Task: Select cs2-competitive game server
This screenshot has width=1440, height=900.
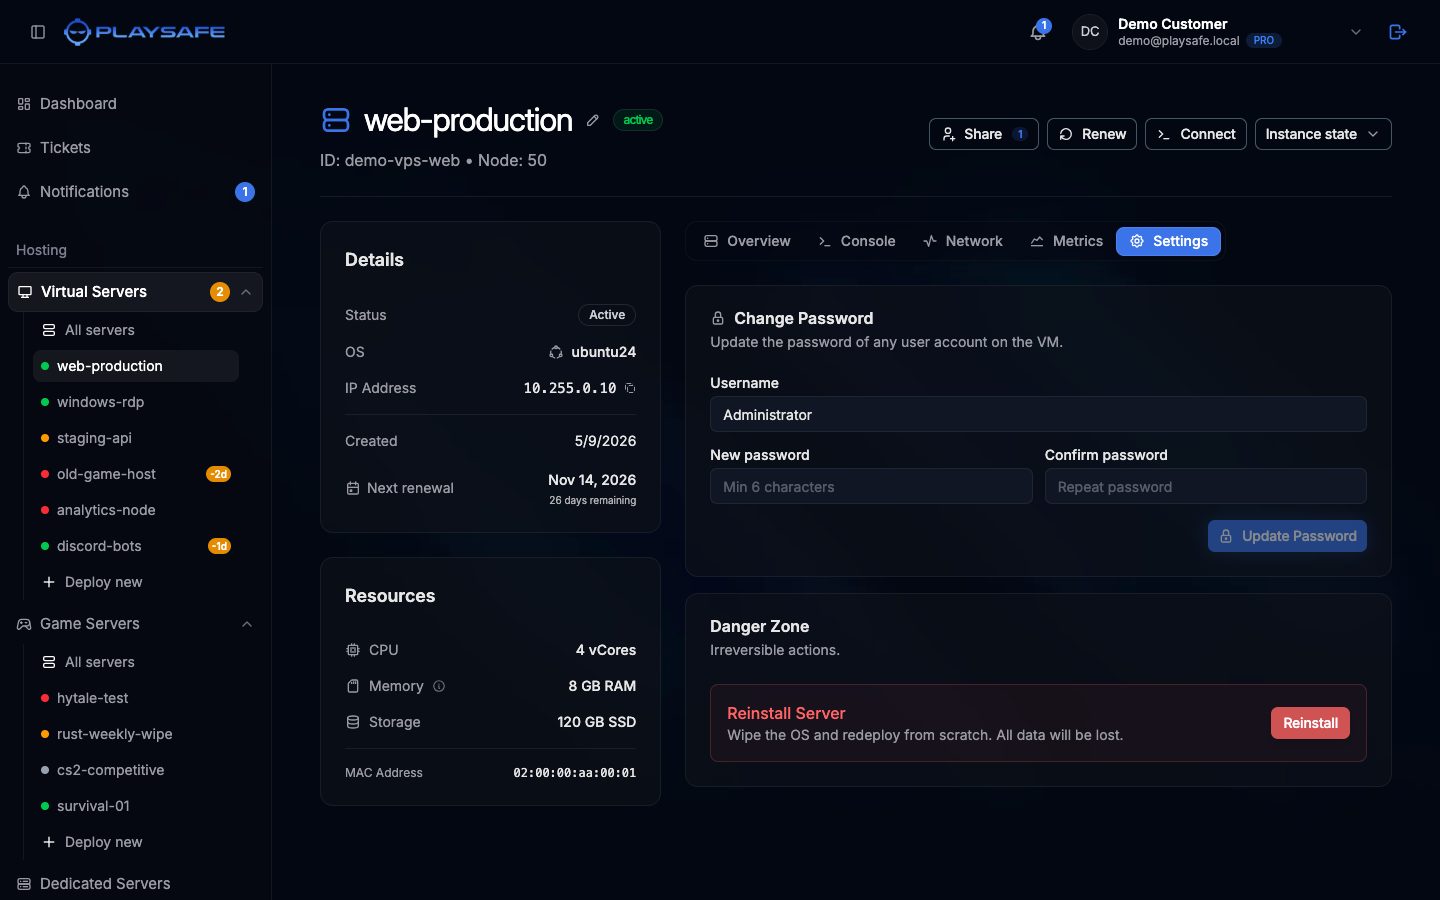Action: (x=136, y=770)
